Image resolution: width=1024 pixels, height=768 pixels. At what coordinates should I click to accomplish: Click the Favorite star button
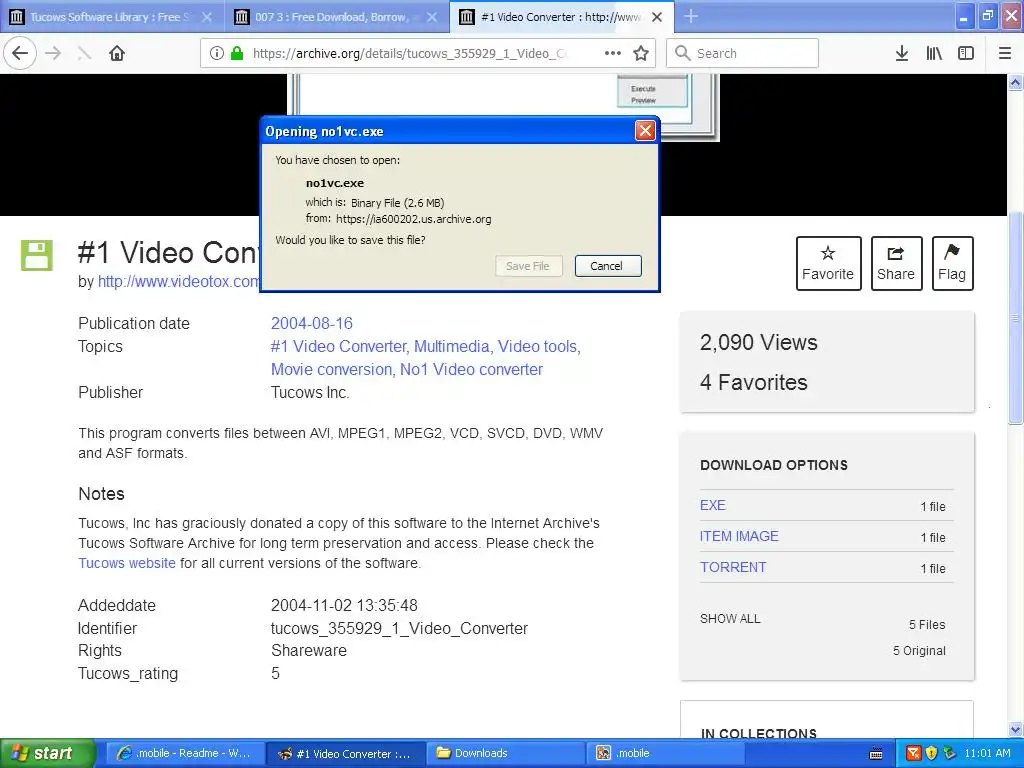828,263
